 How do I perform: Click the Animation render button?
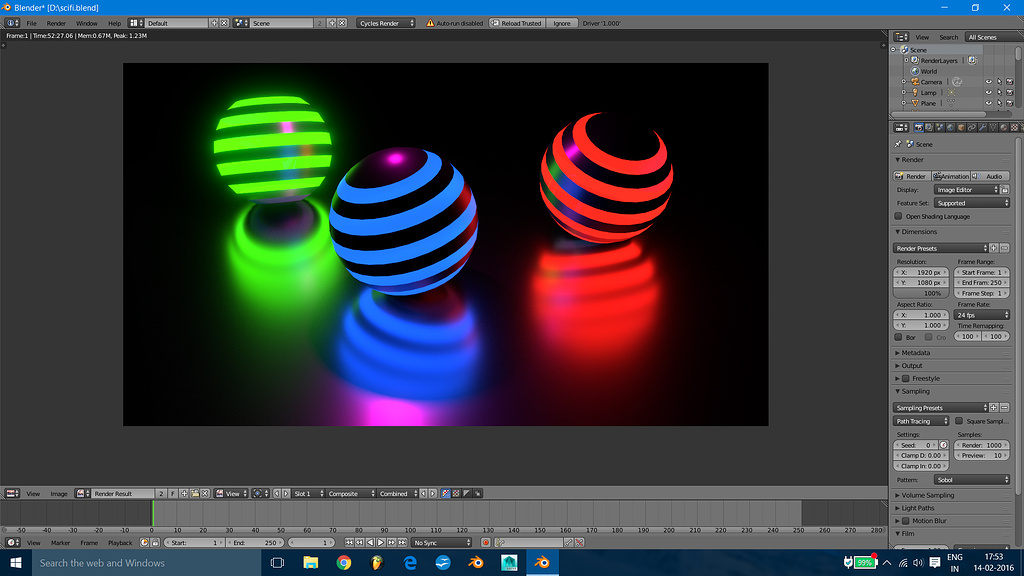click(951, 176)
